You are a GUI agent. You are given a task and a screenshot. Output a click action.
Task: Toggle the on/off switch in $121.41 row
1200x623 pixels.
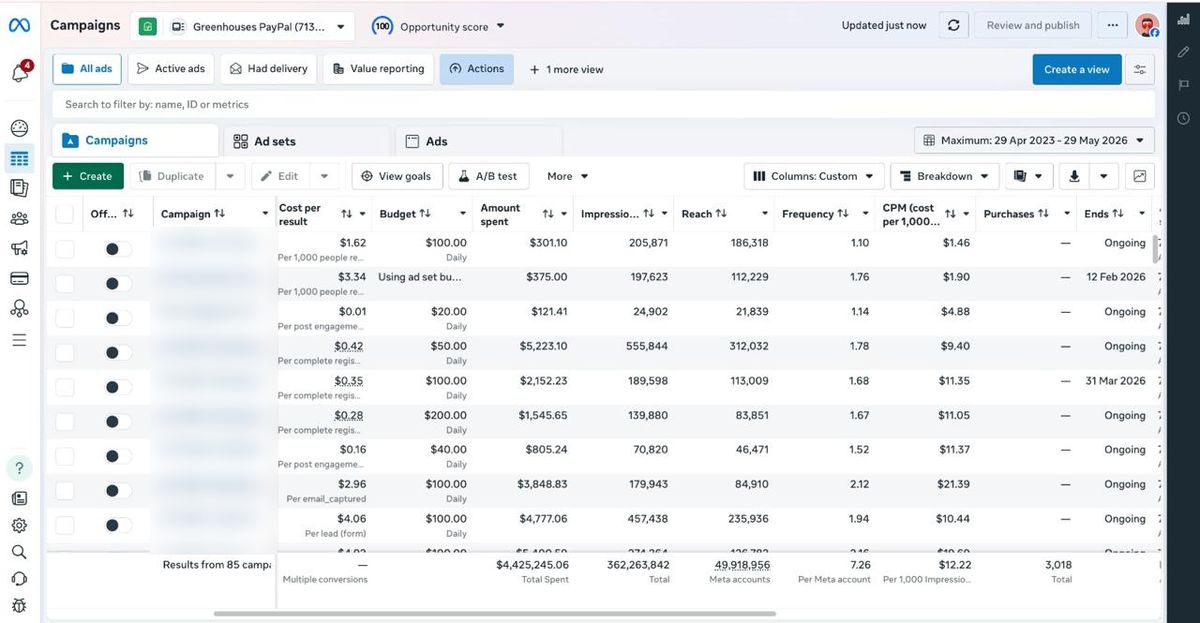(x=117, y=318)
